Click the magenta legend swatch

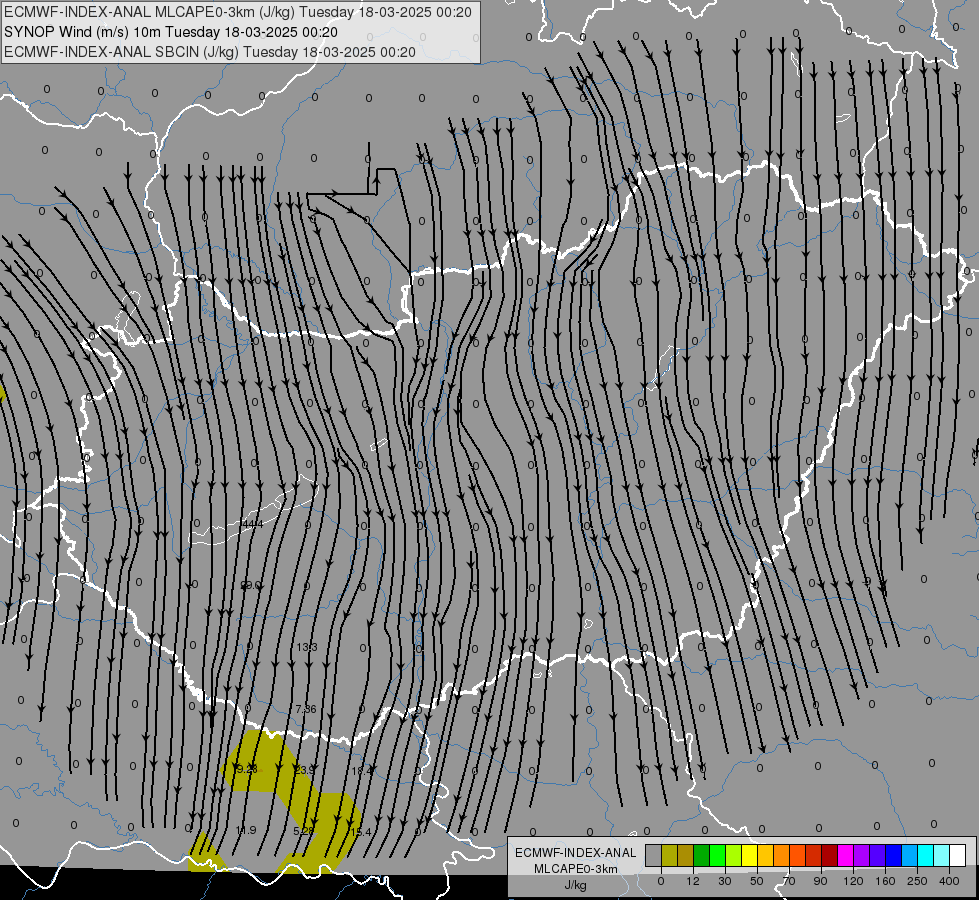point(845,855)
